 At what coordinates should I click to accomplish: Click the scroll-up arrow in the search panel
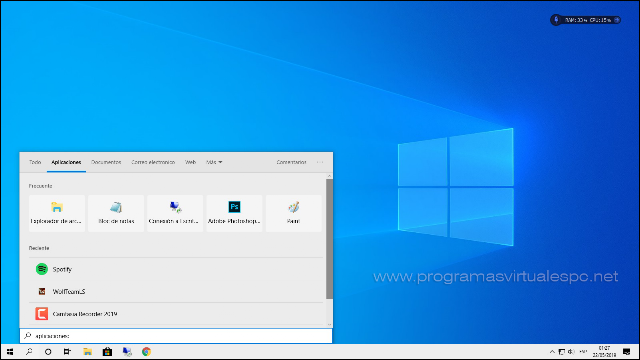point(329,176)
